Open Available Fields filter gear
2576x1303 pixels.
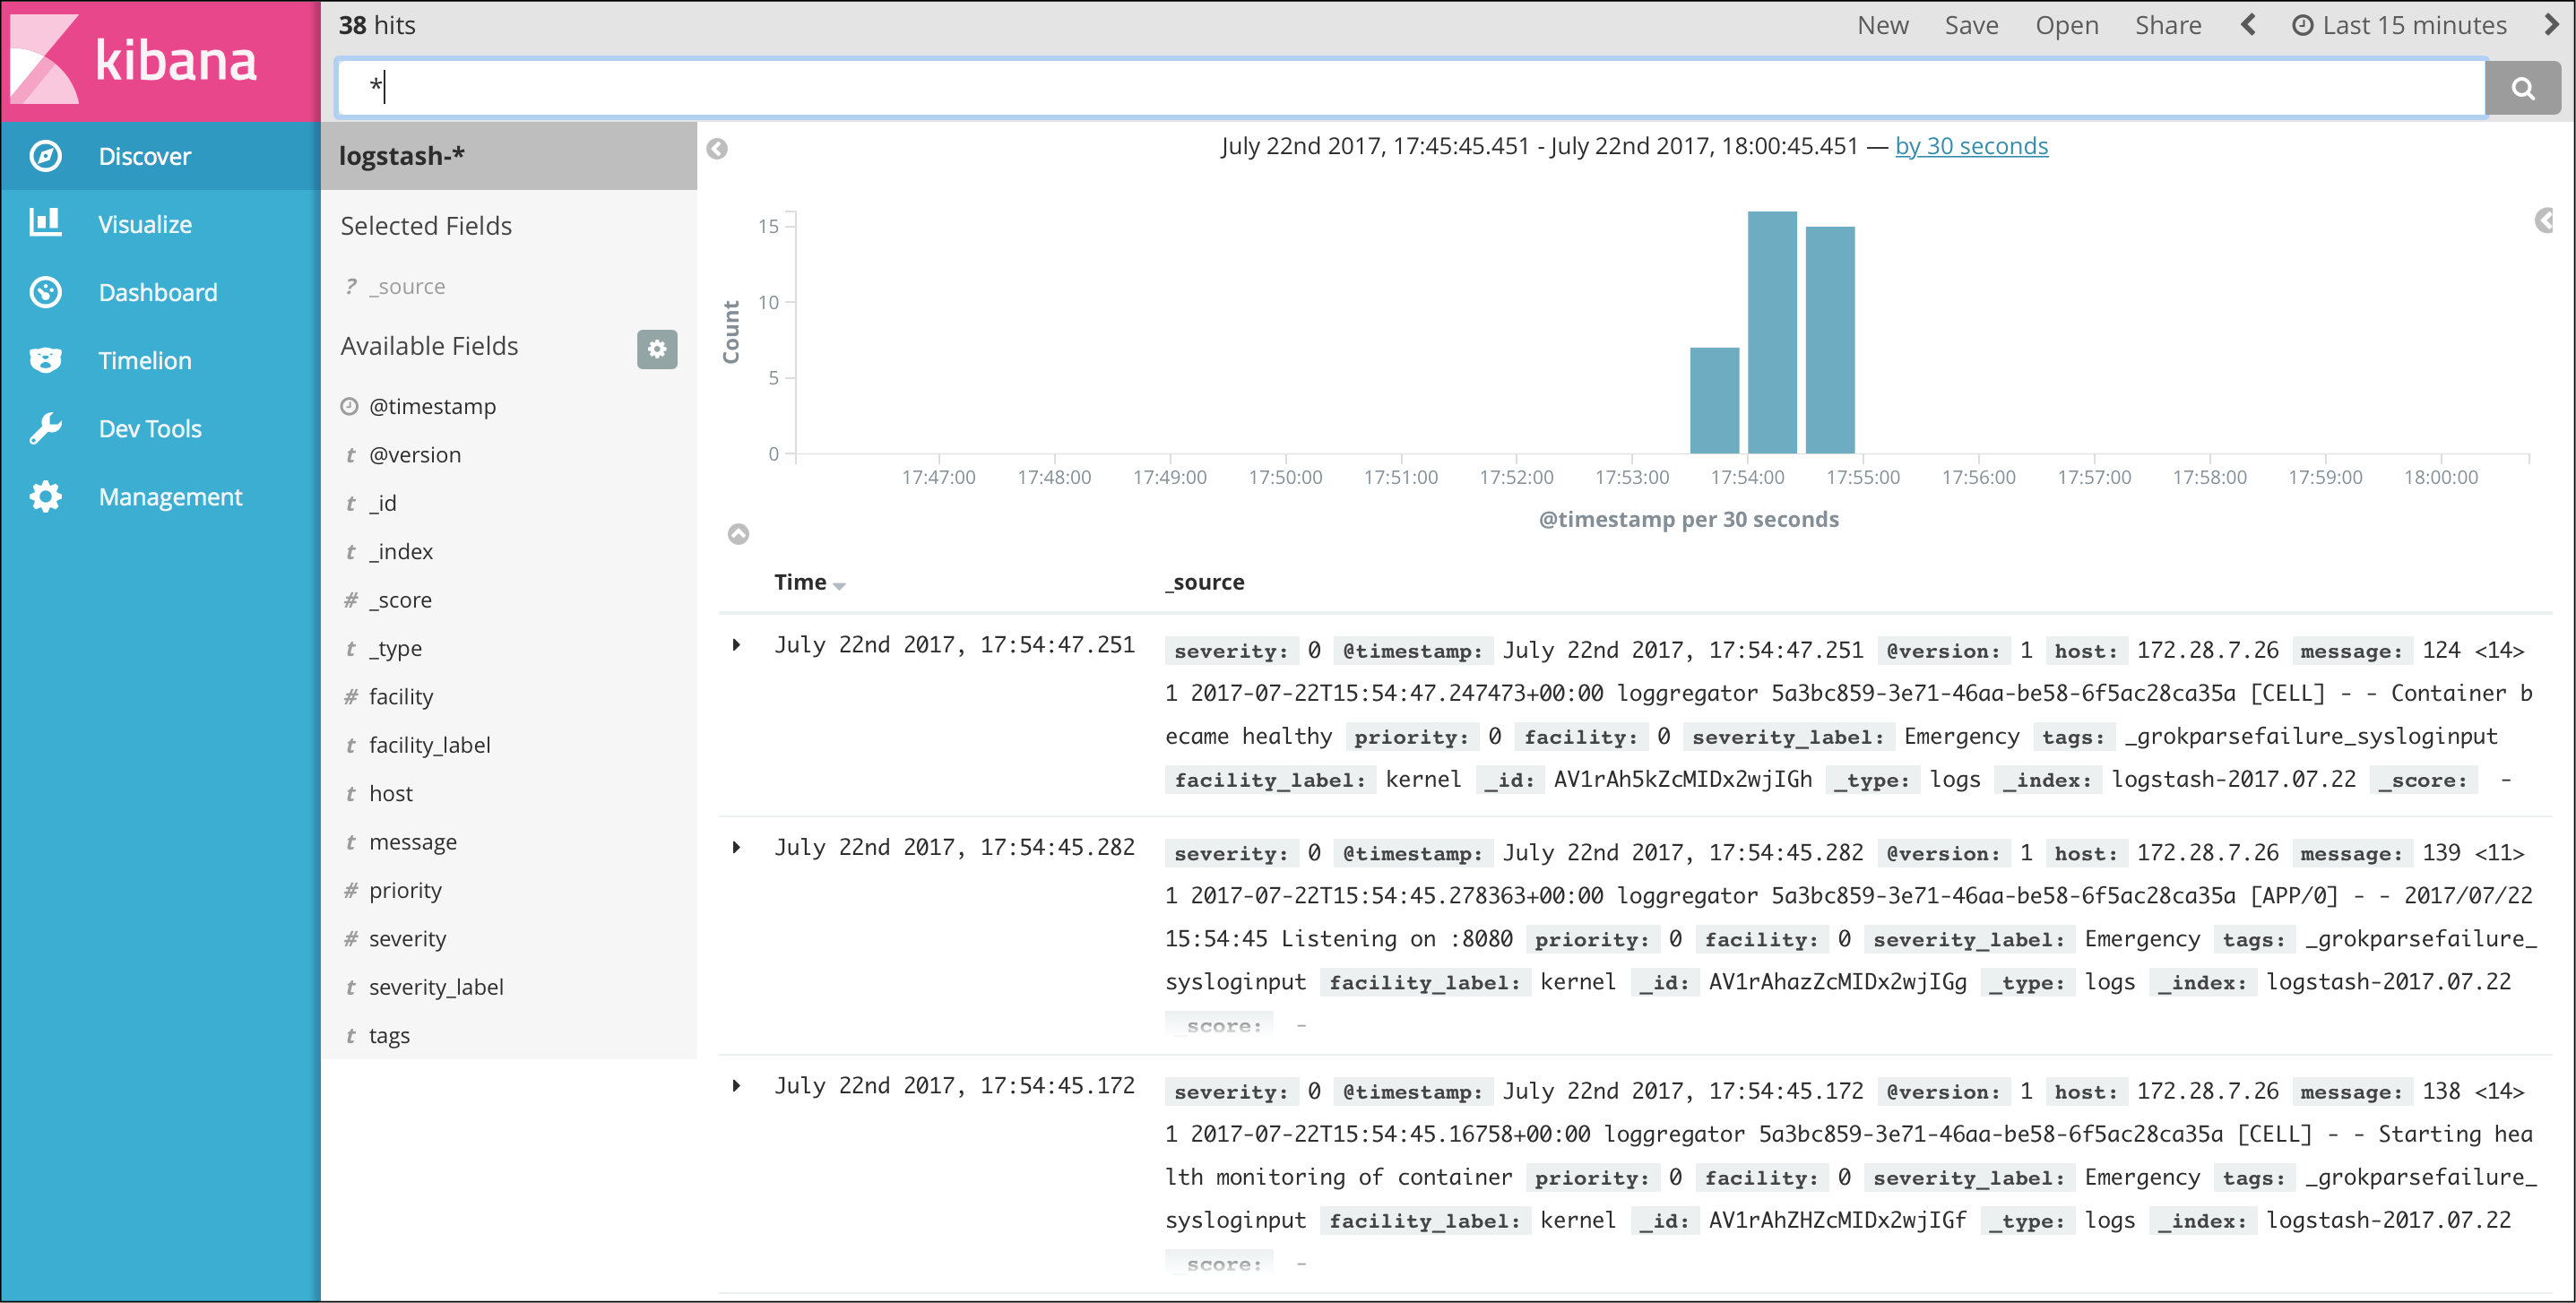[657, 349]
